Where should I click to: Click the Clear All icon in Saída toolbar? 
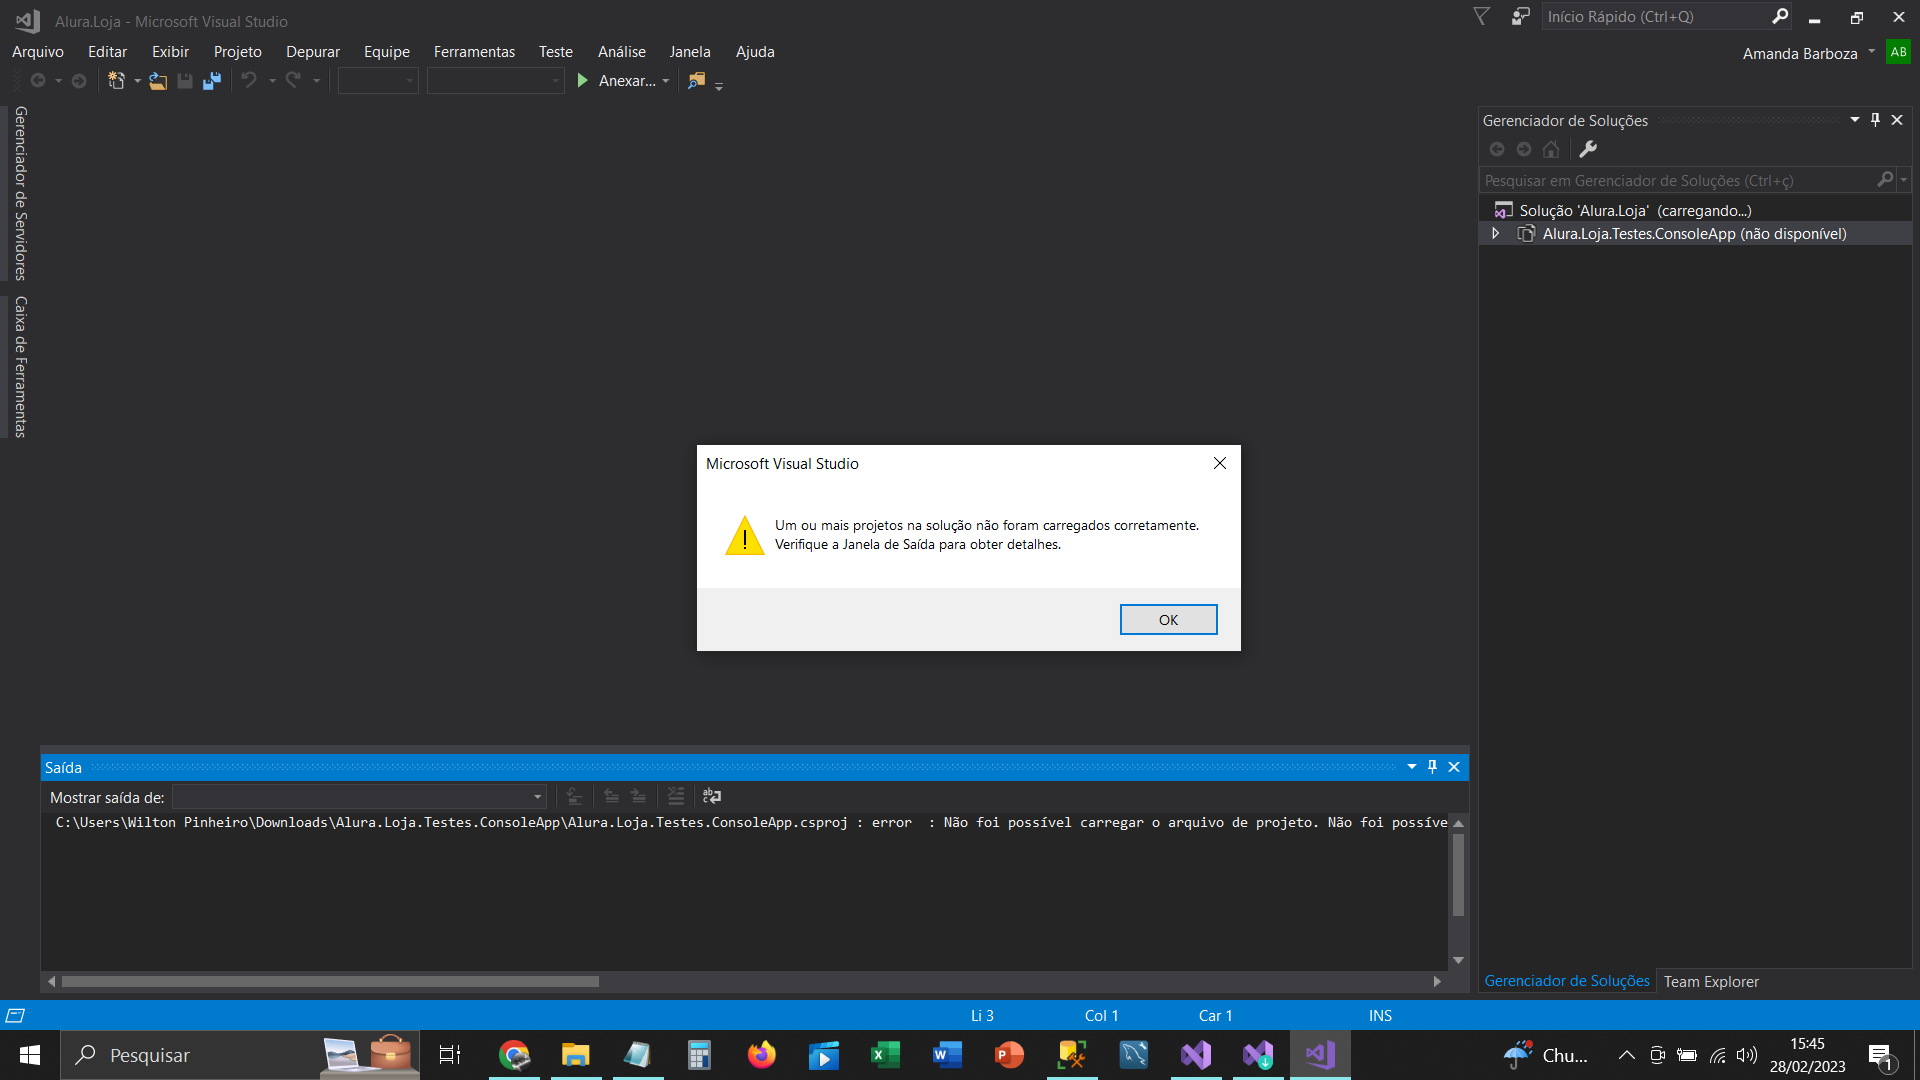click(676, 796)
